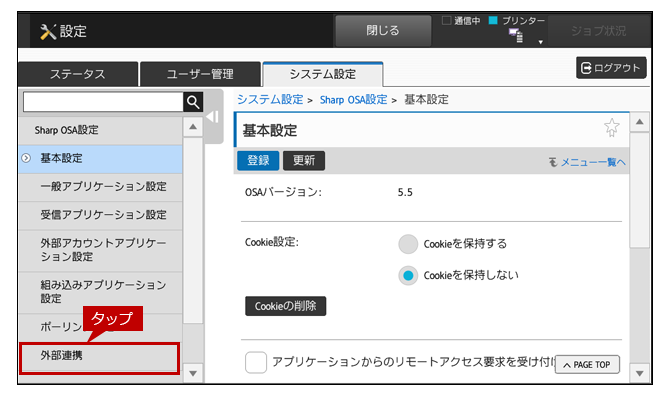Click sidebar scrollbar up arrow

pyautogui.click(x=193, y=127)
